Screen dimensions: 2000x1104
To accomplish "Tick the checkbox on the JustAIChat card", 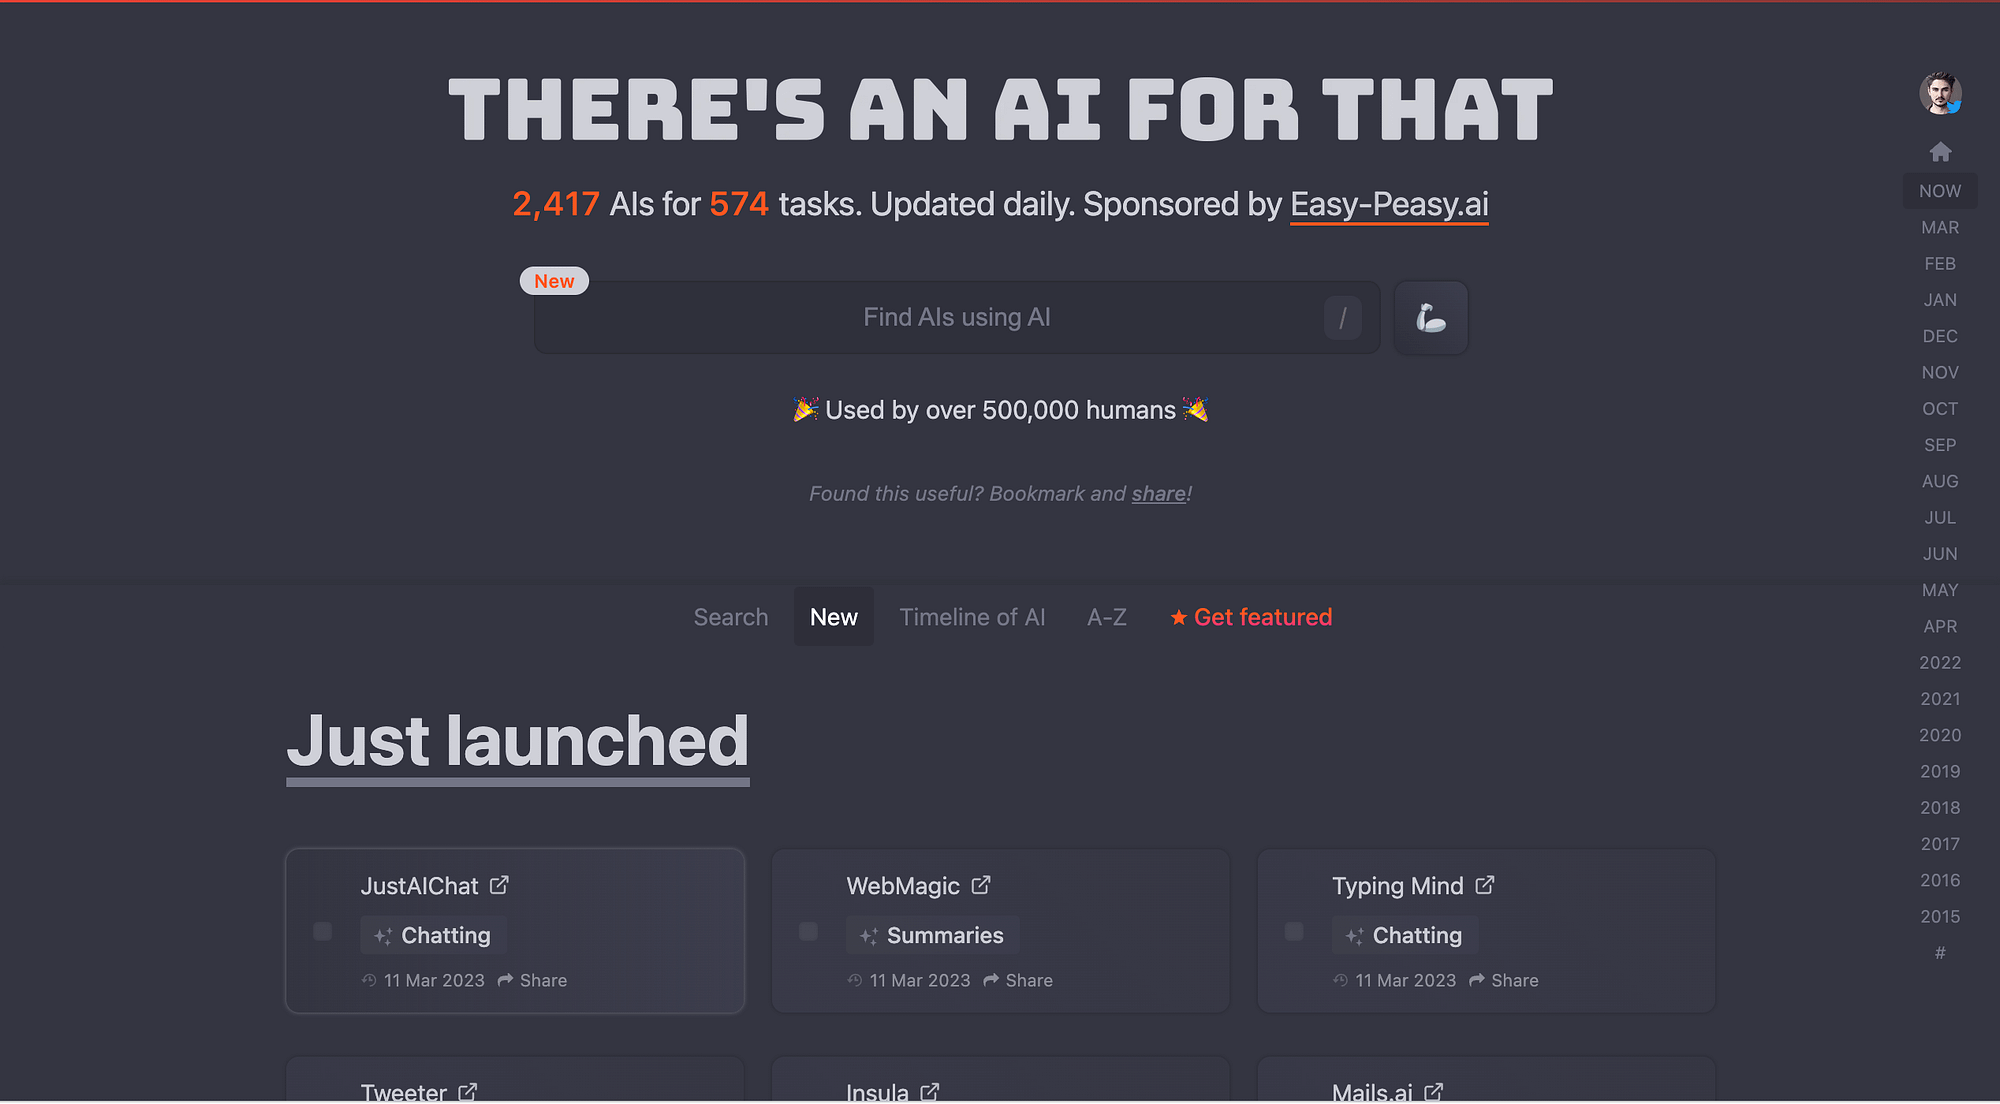I will (x=323, y=932).
